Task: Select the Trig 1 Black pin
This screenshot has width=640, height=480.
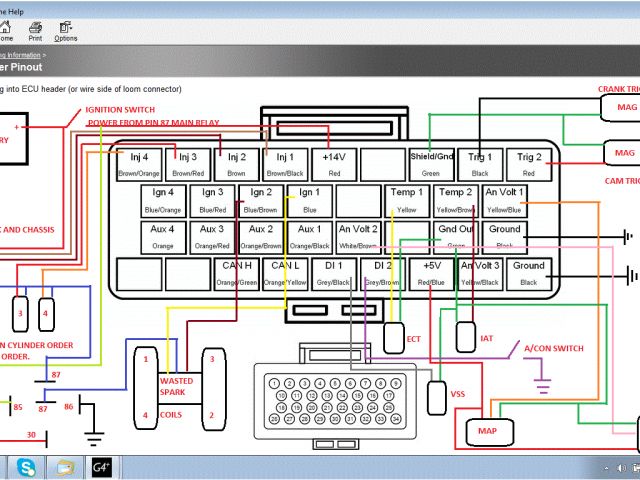Action: coord(480,164)
